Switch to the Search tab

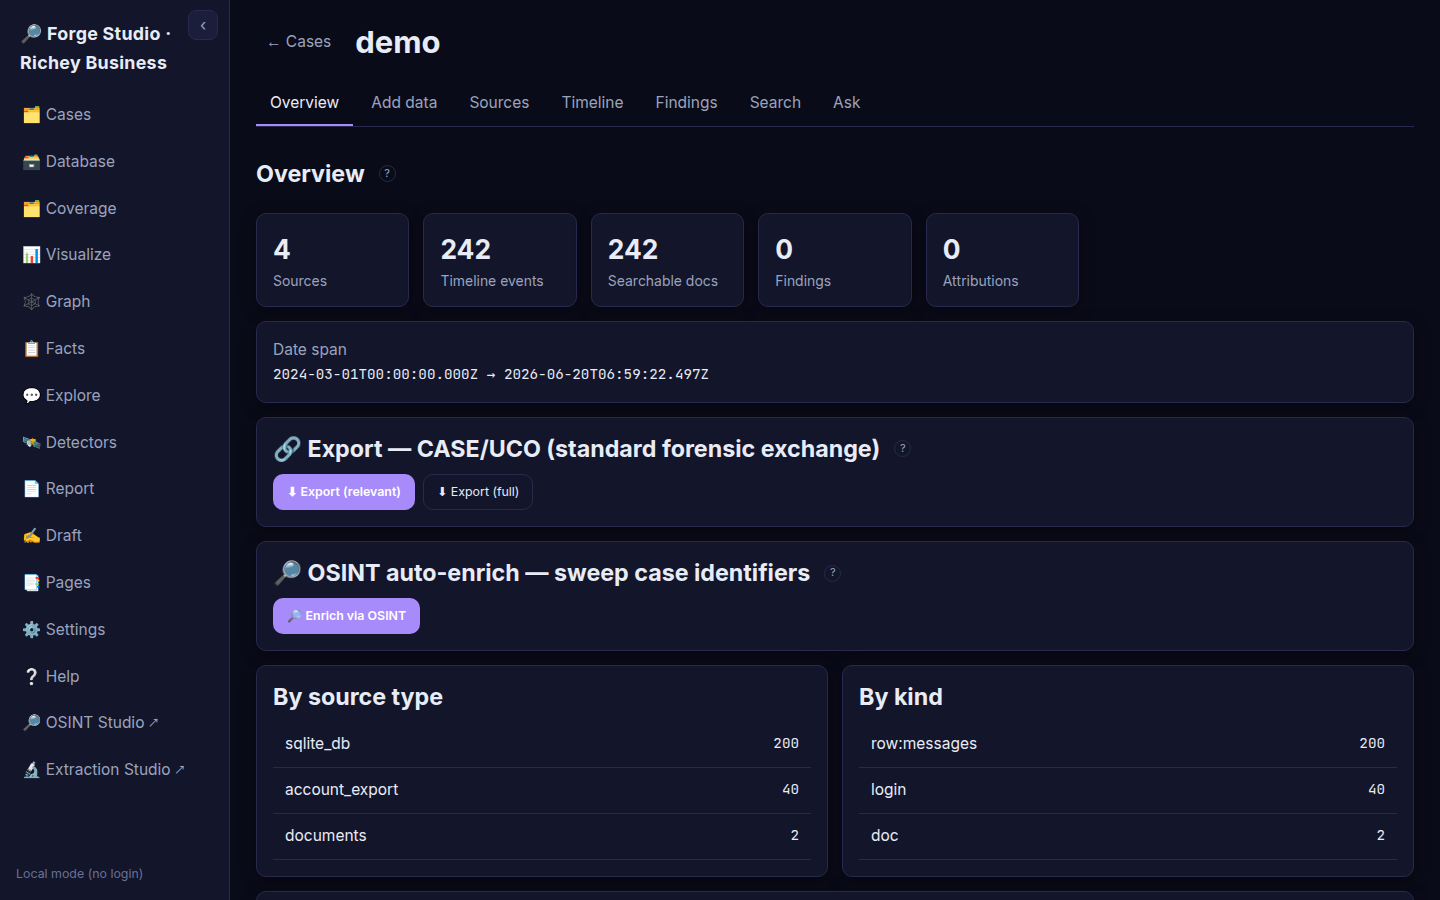click(775, 102)
